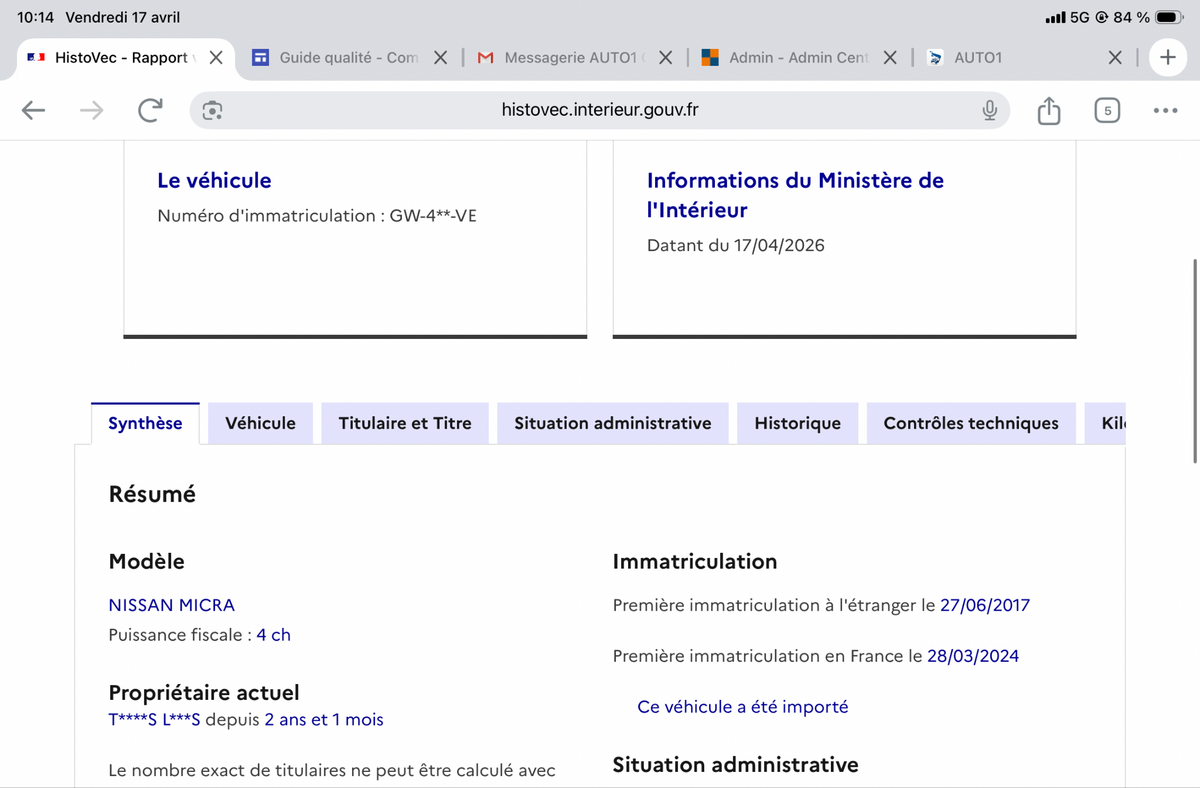Open the Situation administrative tab
This screenshot has width=1200, height=788.
coord(612,423)
